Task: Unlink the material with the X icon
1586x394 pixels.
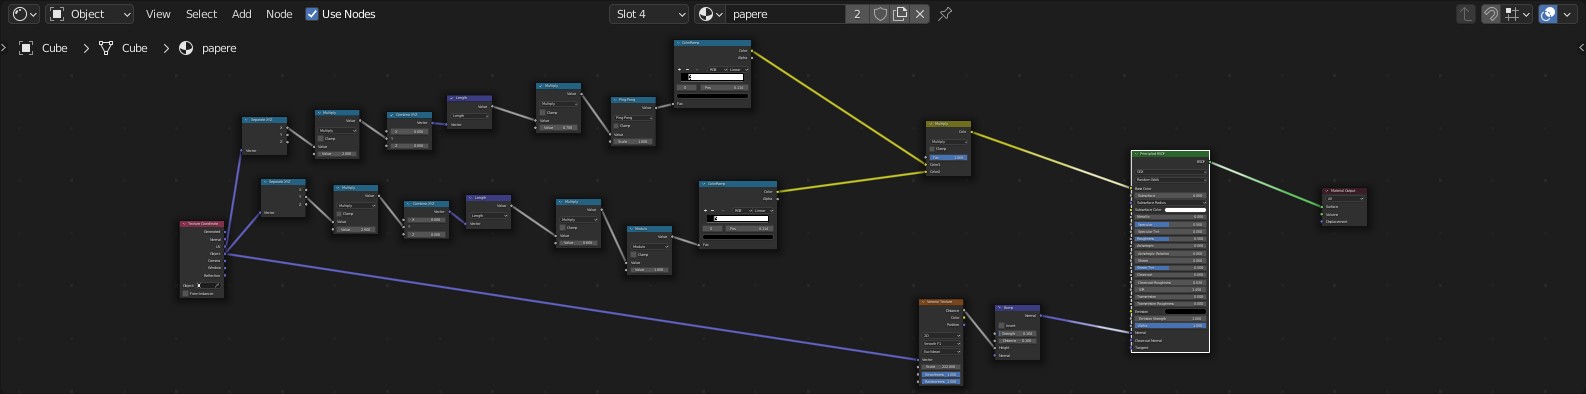Action: tap(920, 14)
